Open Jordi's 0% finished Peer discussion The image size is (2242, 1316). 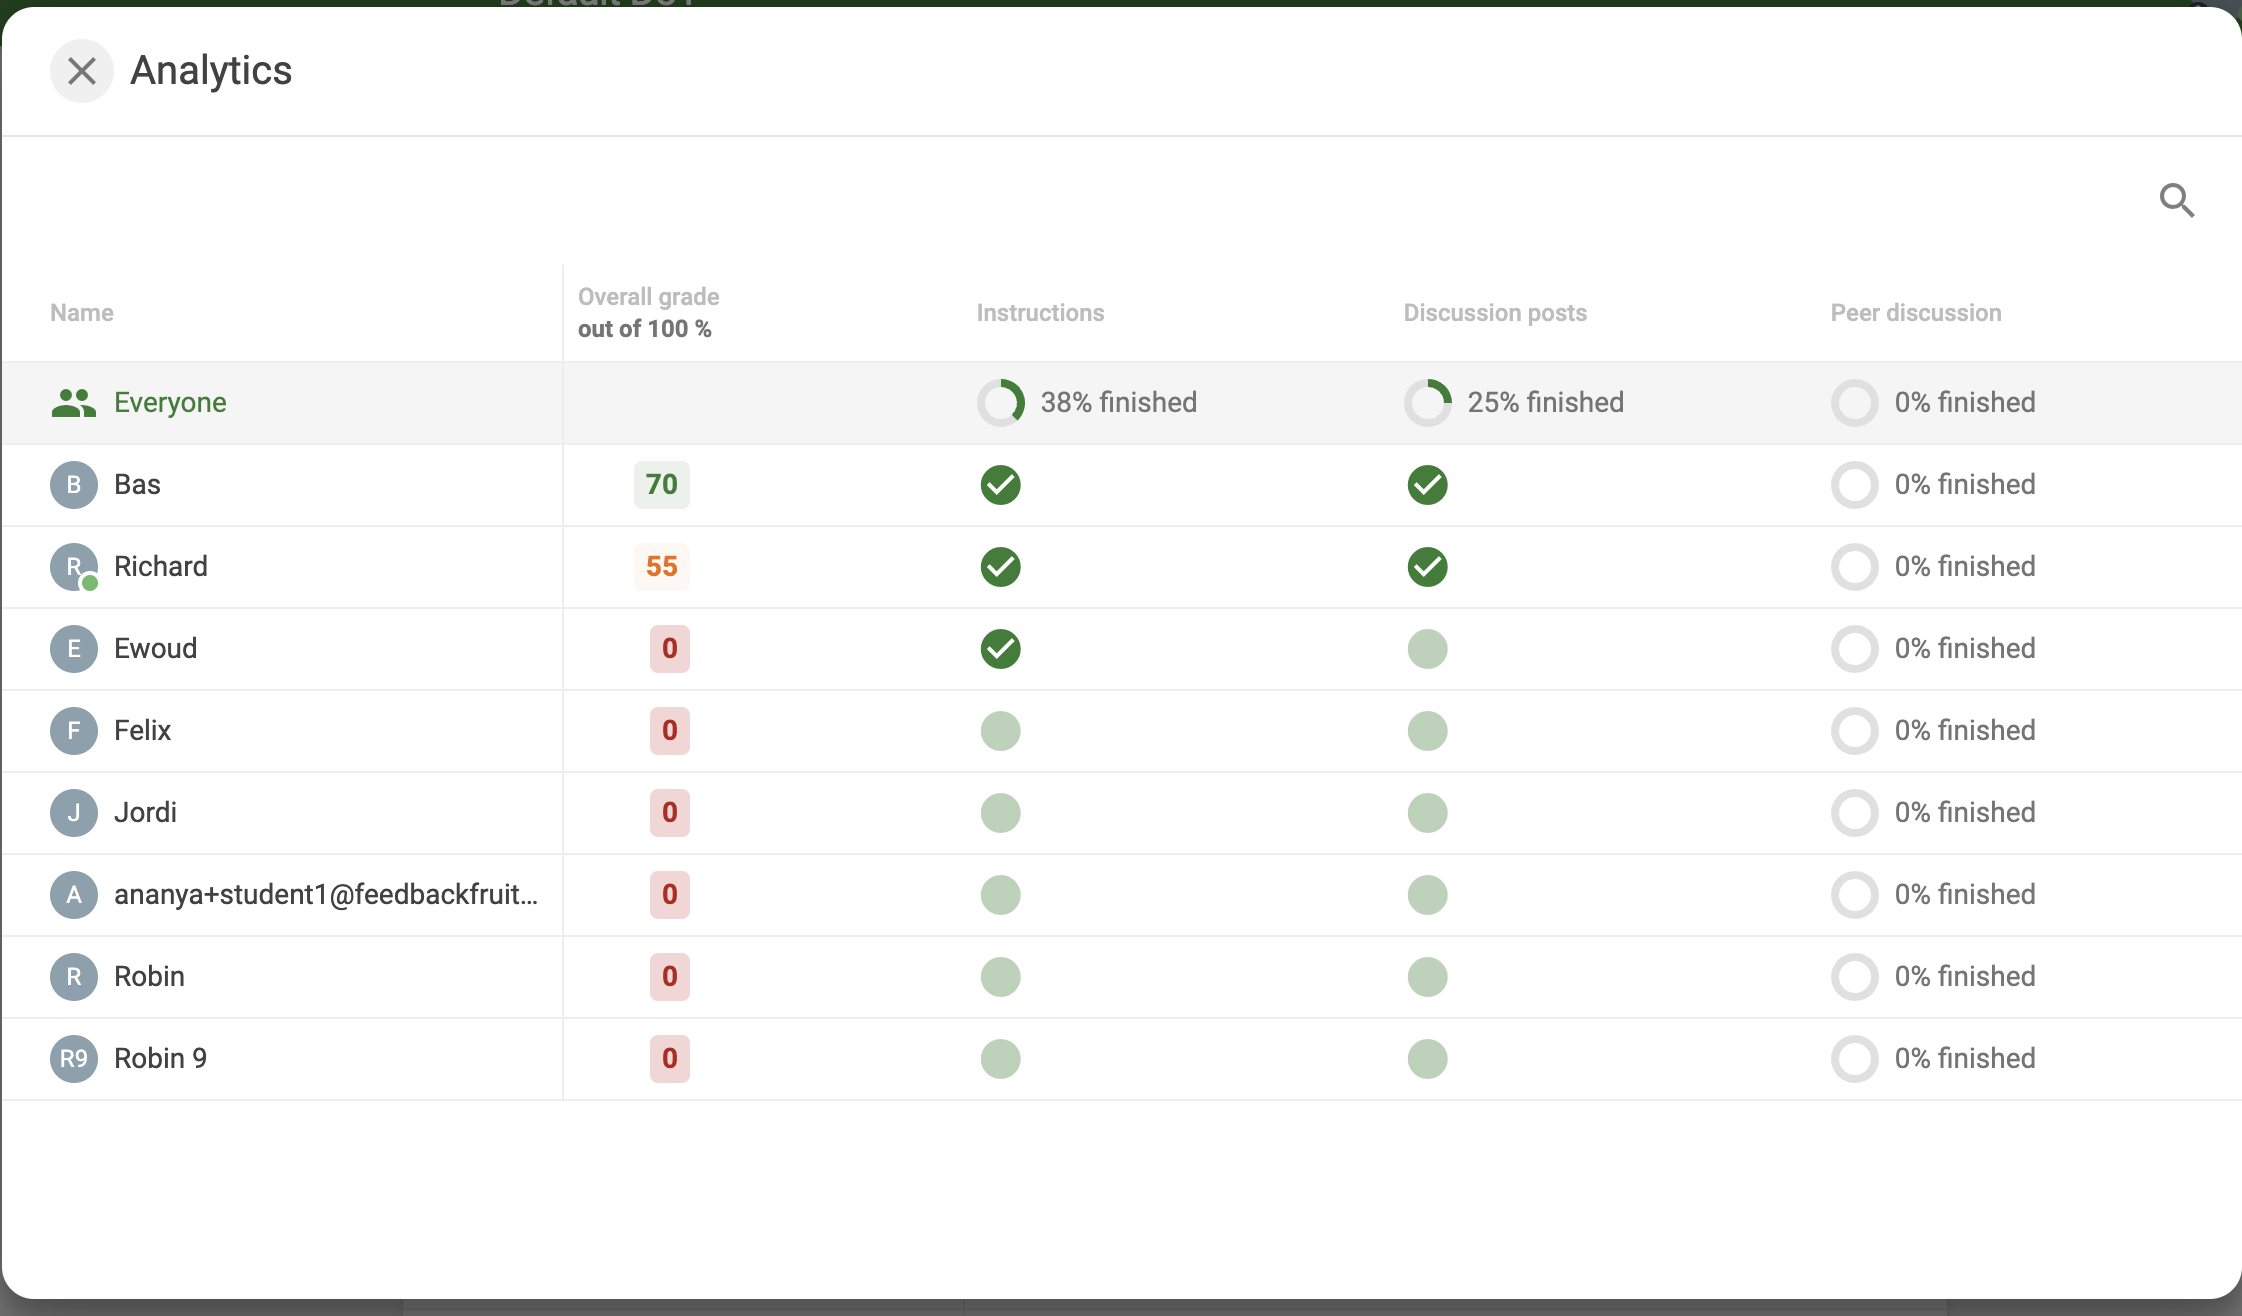[x=1933, y=813]
